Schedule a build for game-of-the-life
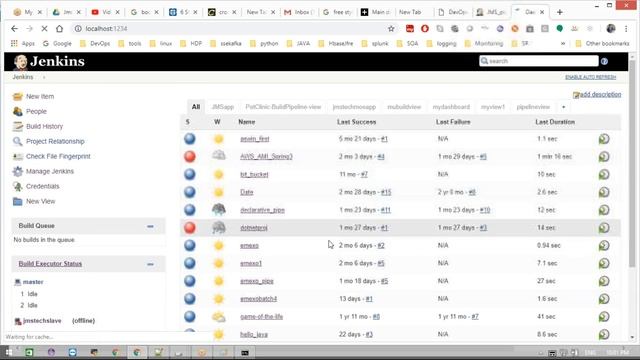The width and height of the screenshot is (640, 360). click(604, 316)
